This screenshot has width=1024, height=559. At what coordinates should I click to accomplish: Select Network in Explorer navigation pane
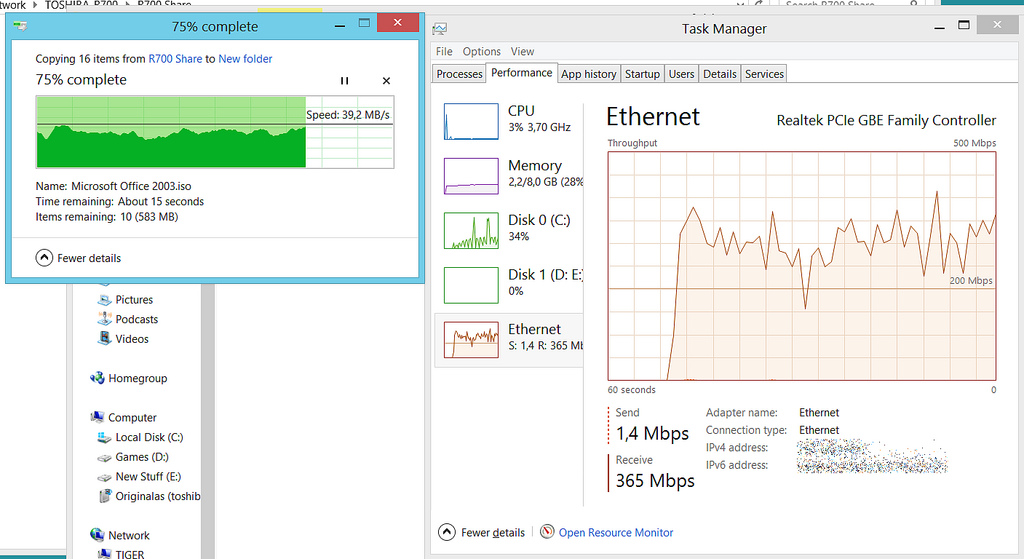pyautogui.click(x=129, y=535)
